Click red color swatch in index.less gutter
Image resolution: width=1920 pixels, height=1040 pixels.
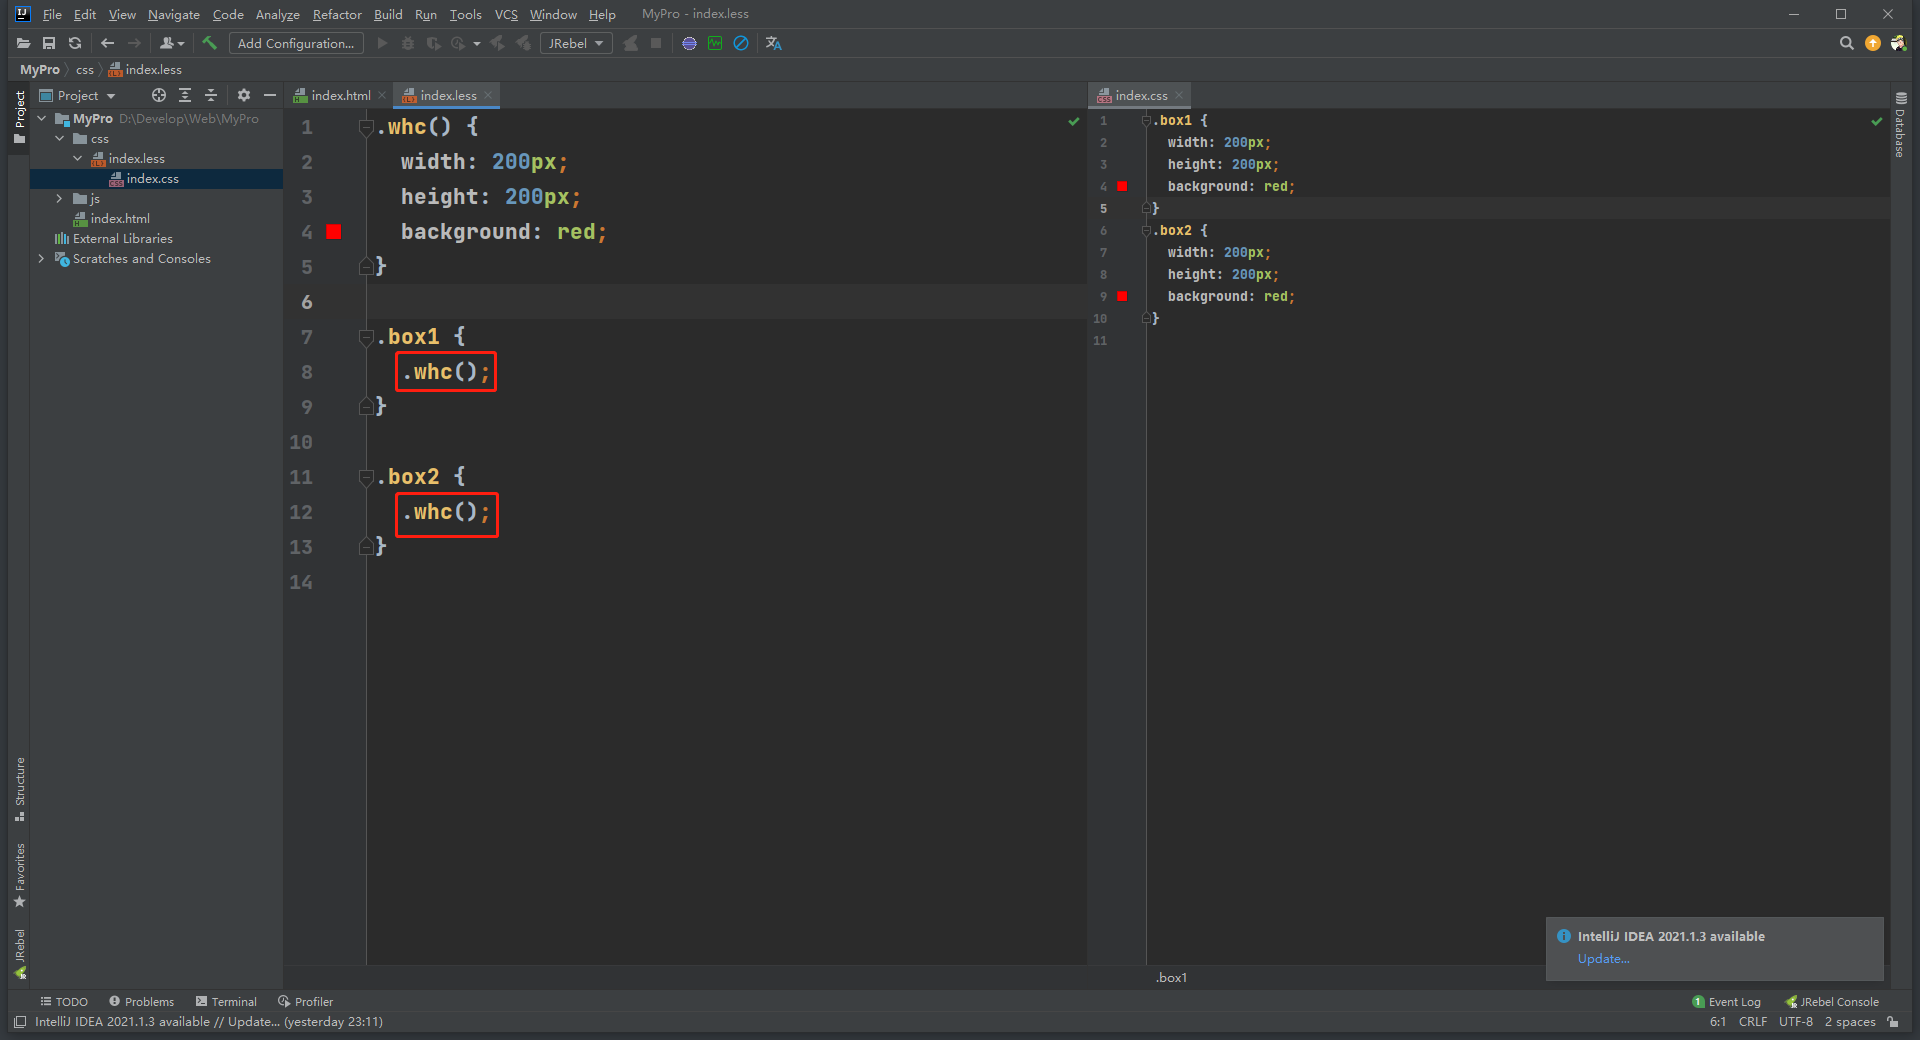pos(334,232)
